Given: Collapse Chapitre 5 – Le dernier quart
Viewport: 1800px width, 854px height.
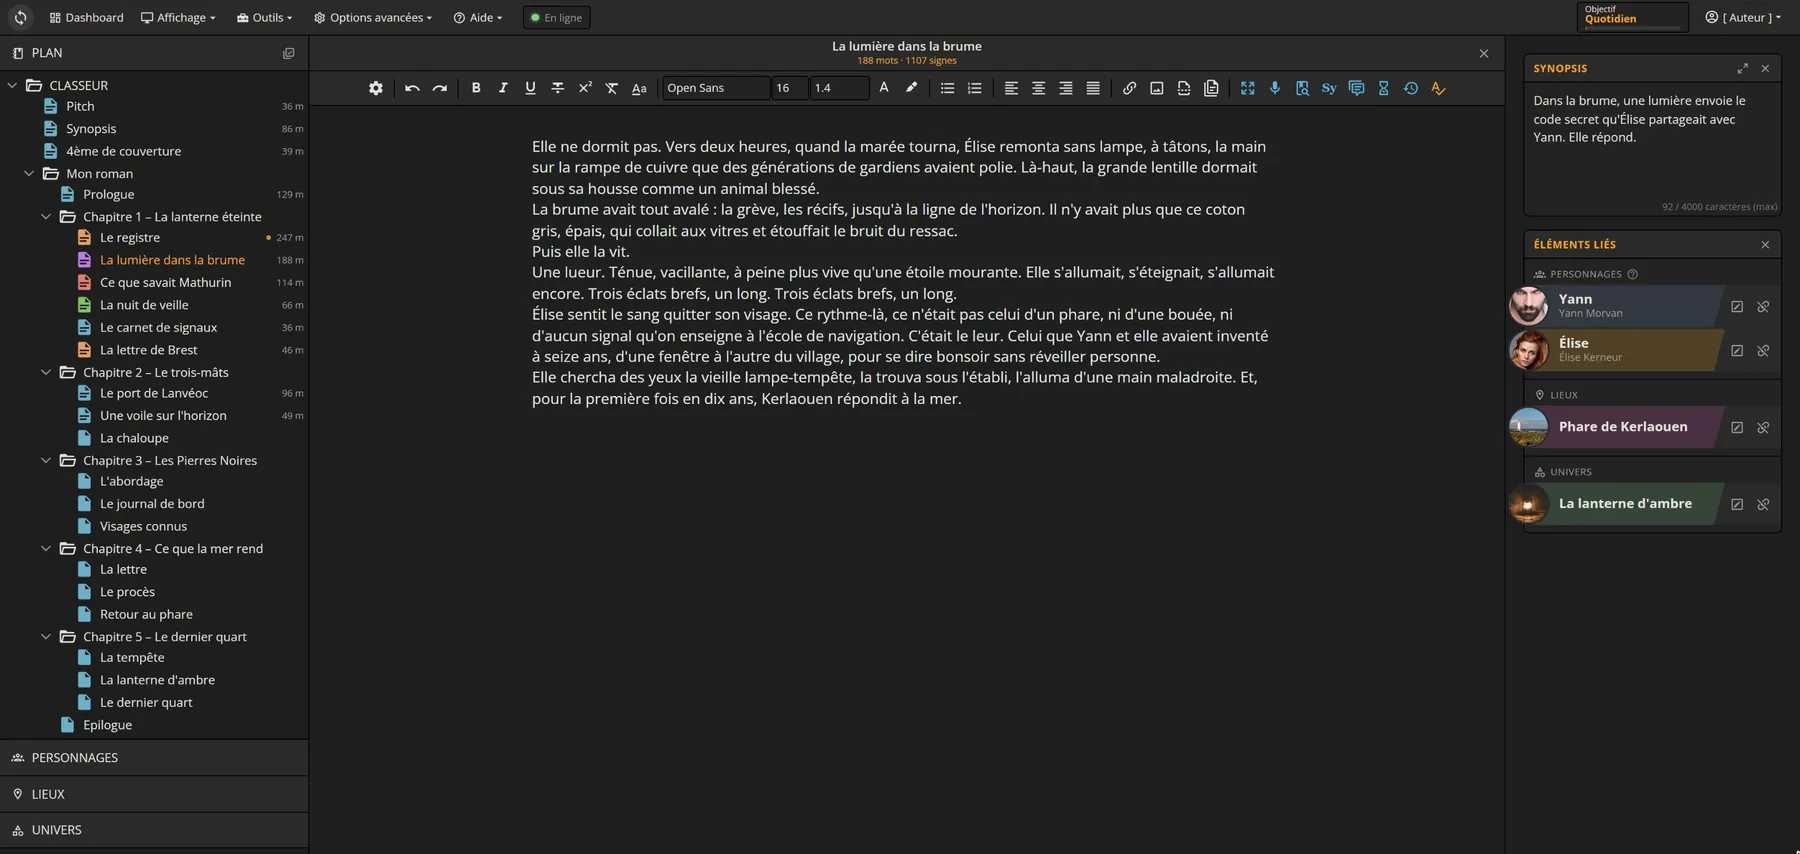Looking at the screenshot, I should click(x=46, y=636).
